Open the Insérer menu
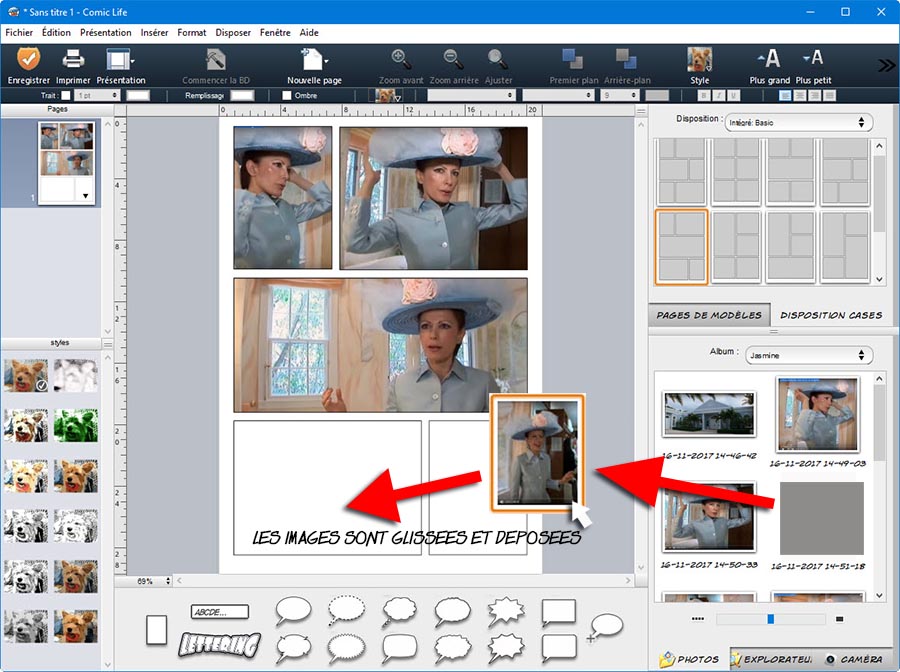This screenshot has height=672, width=900. pyautogui.click(x=154, y=33)
